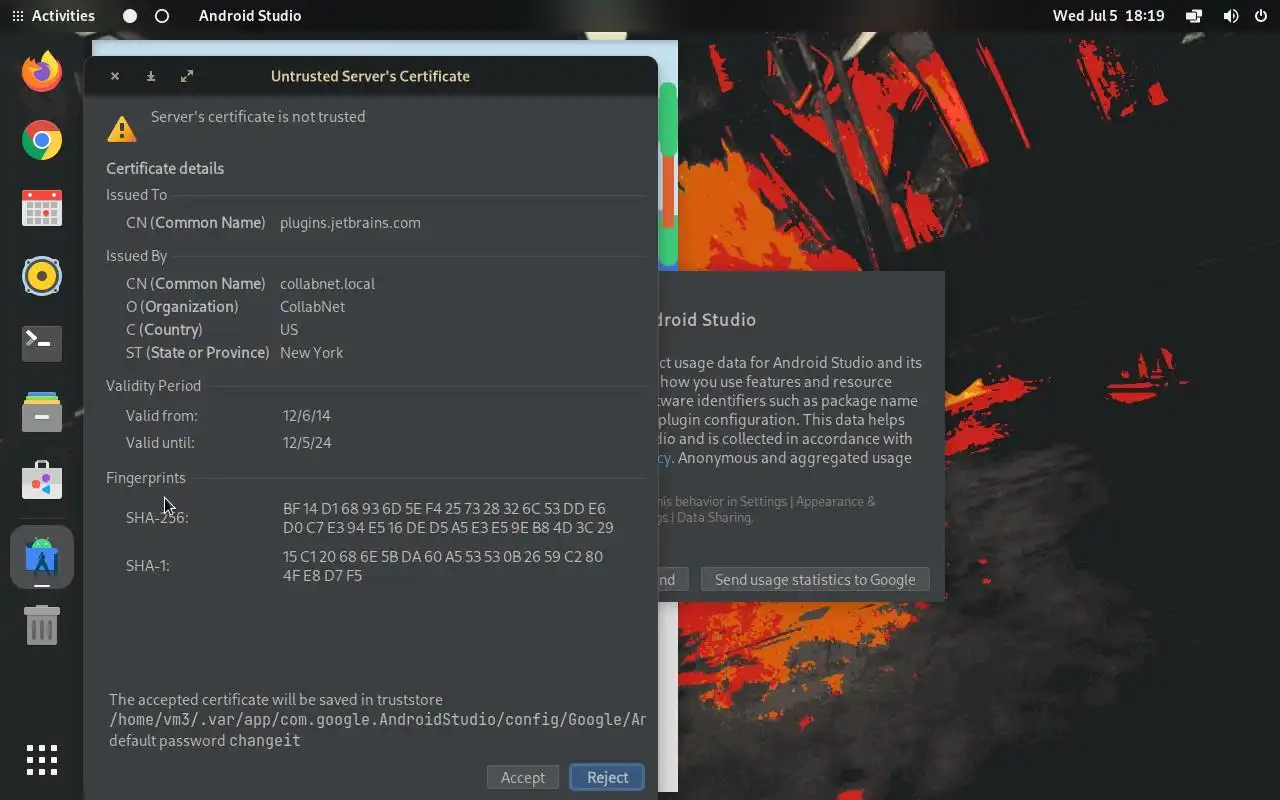Click the default password changeit text

[x=205, y=741]
